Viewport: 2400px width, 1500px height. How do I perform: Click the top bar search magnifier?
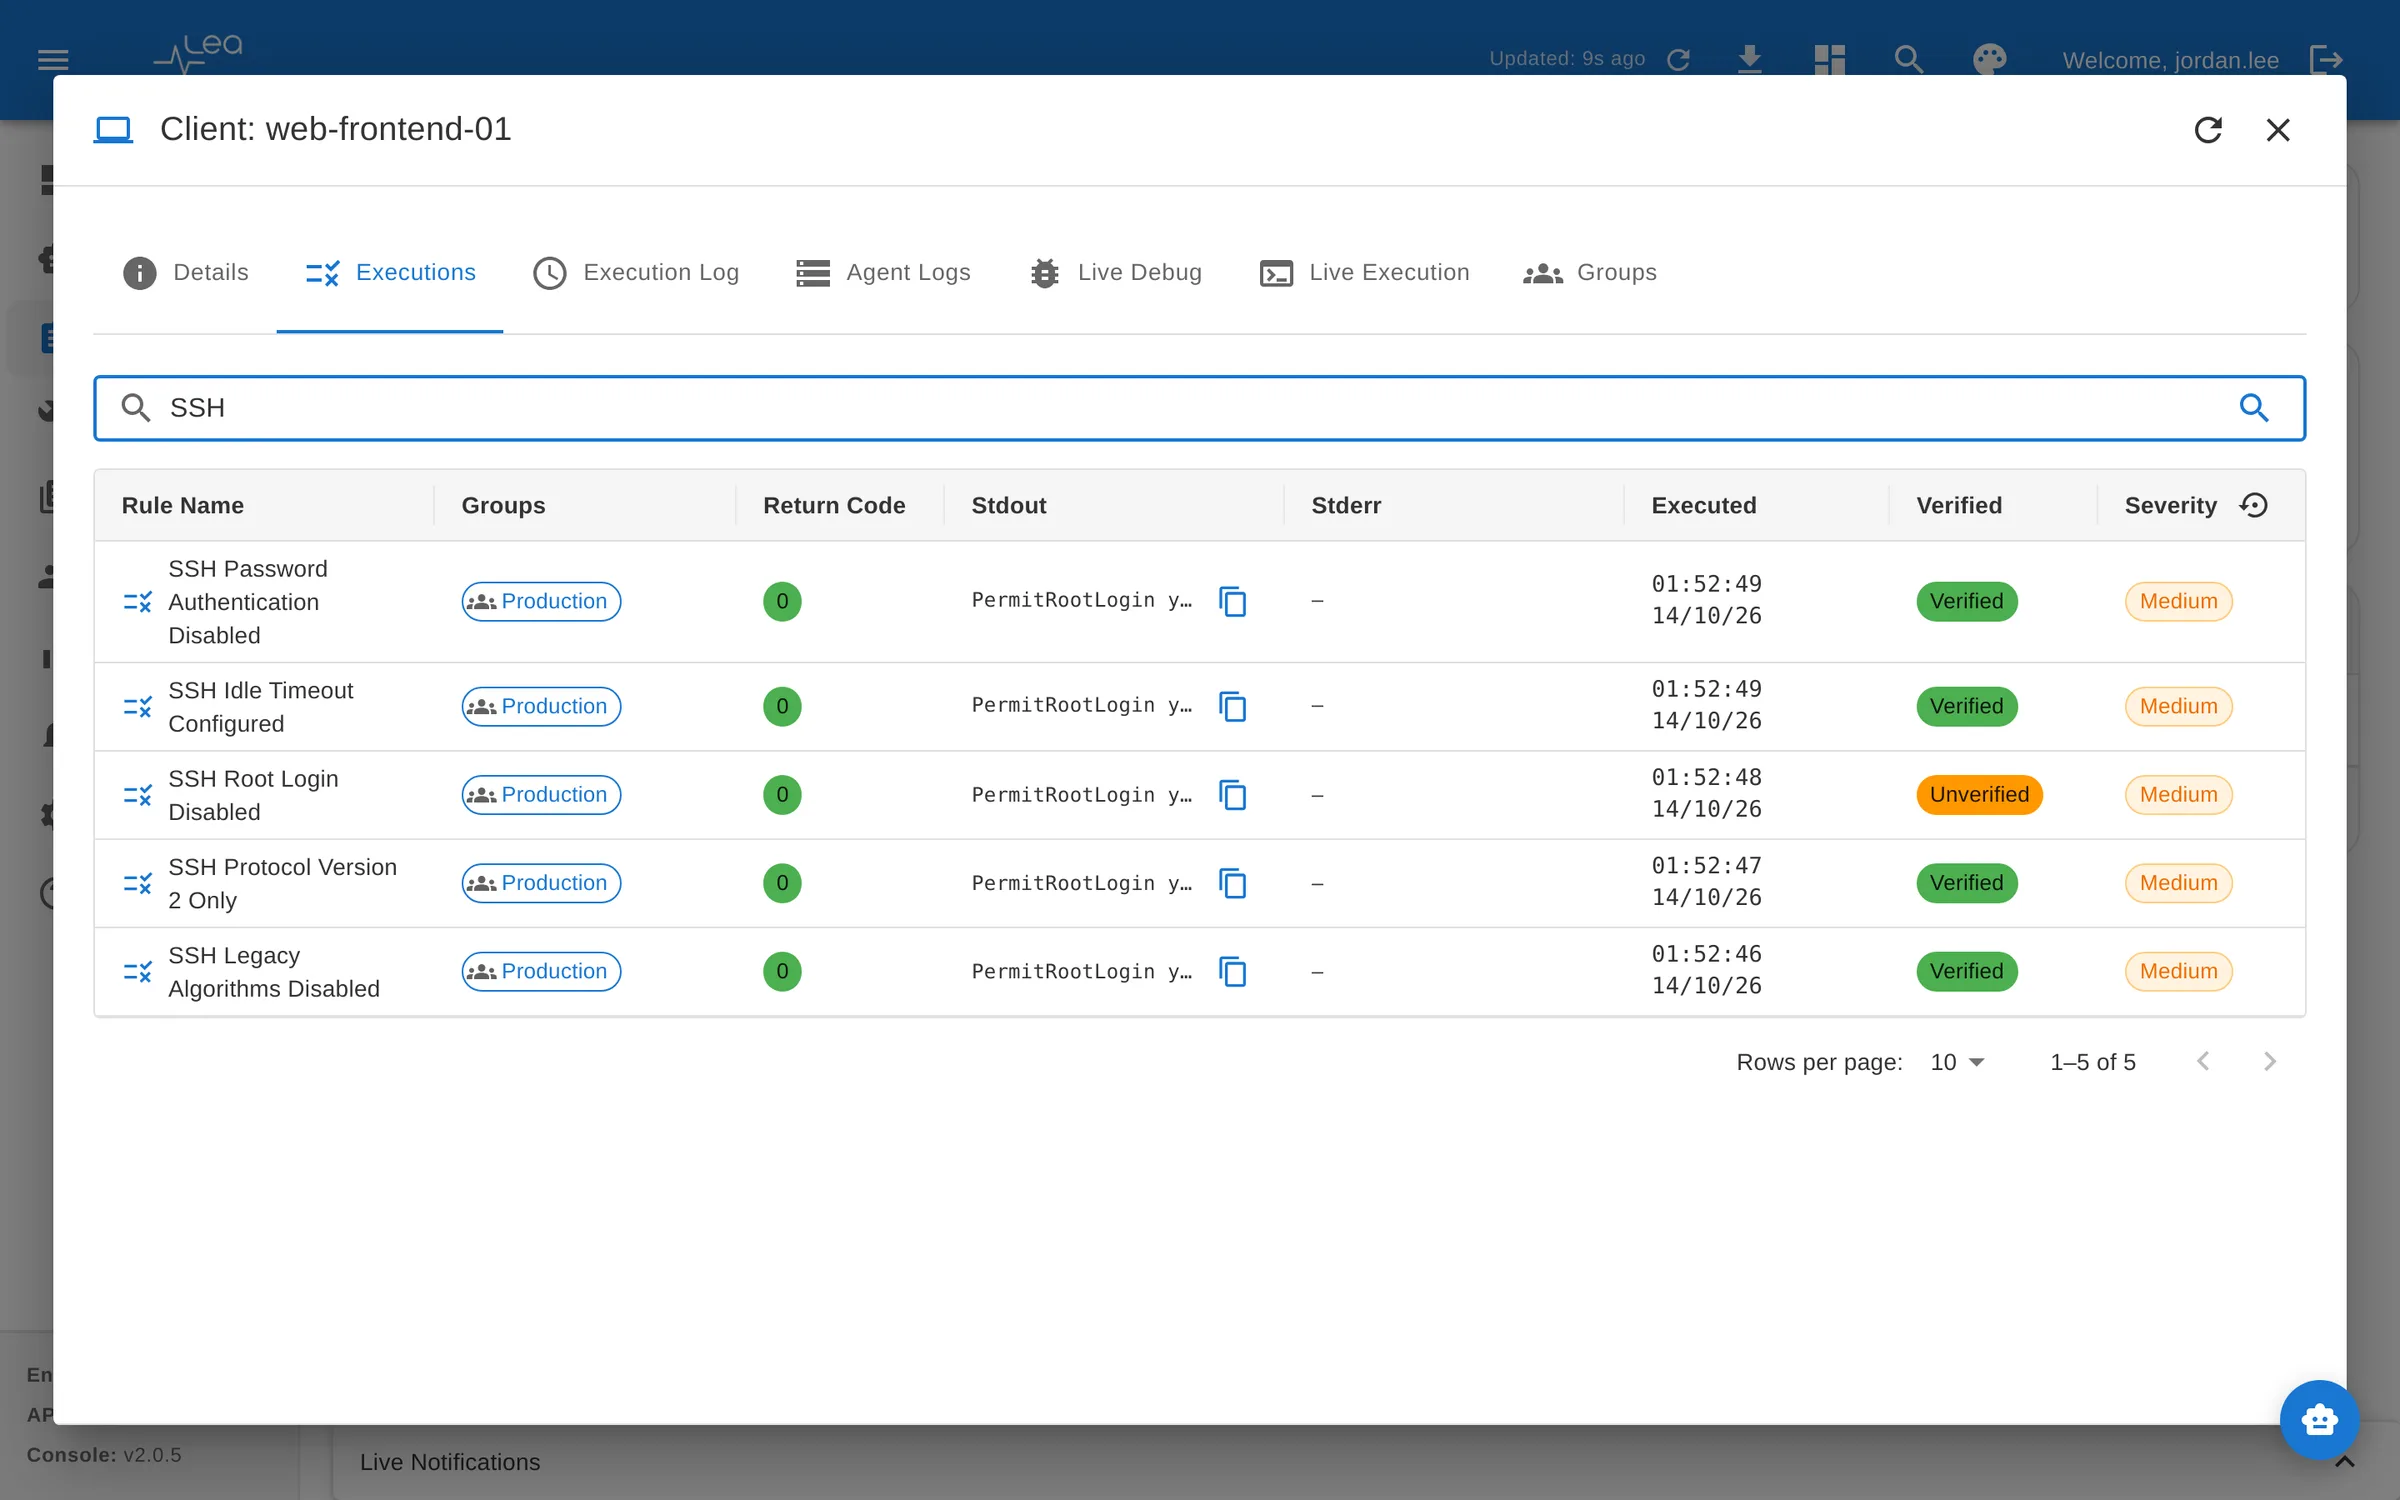pos(1909,59)
